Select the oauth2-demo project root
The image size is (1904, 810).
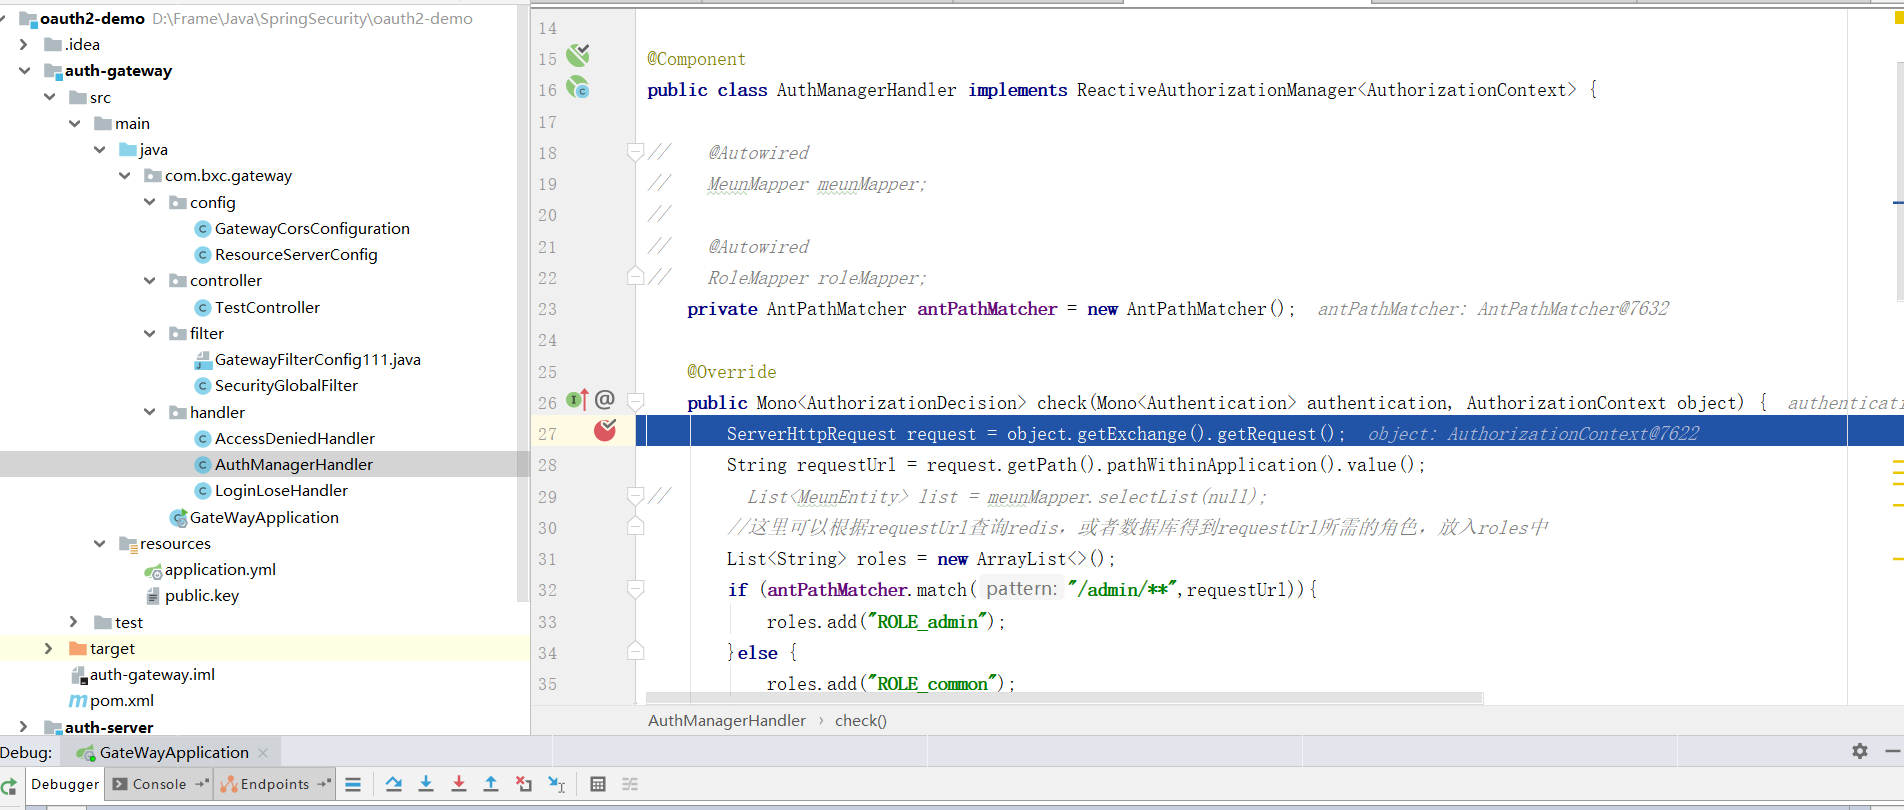pyautogui.click(x=92, y=18)
